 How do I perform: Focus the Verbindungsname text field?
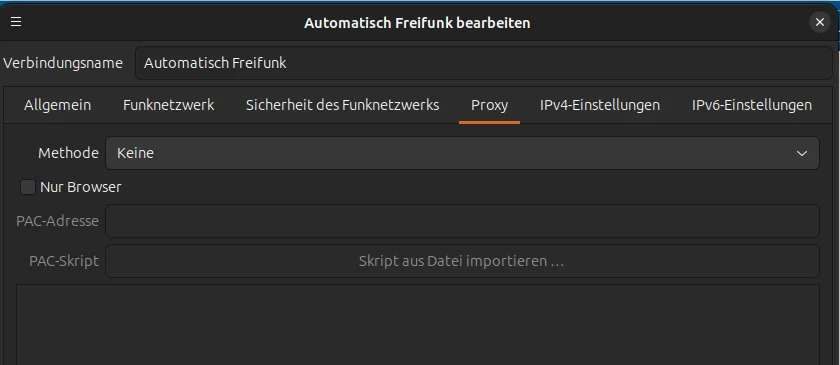[484, 63]
